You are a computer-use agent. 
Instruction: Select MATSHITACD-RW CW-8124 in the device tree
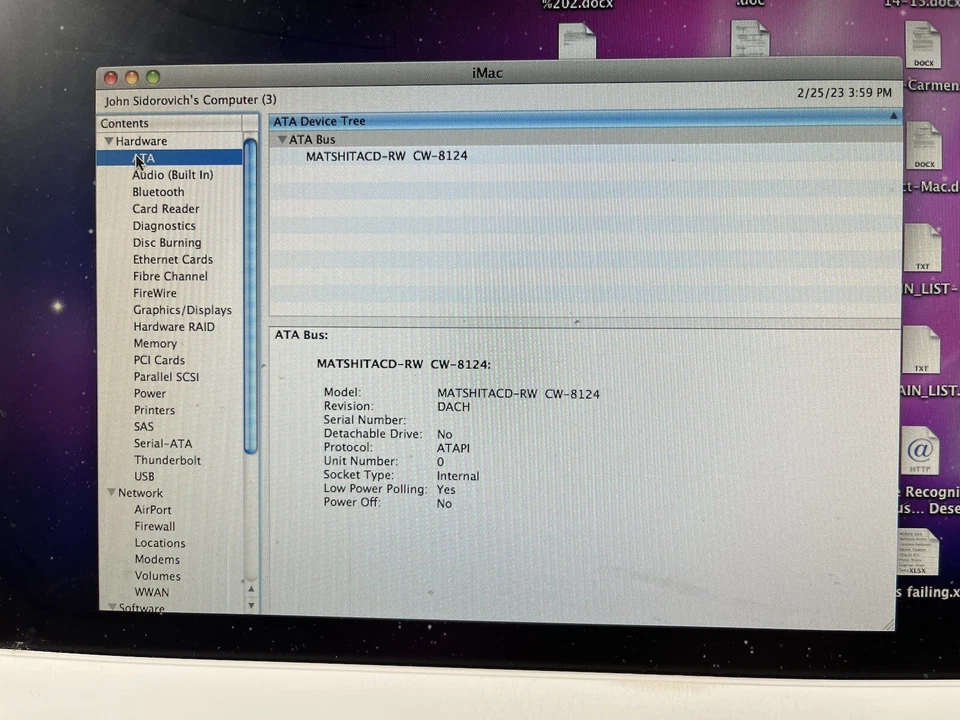pyautogui.click(x=387, y=156)
